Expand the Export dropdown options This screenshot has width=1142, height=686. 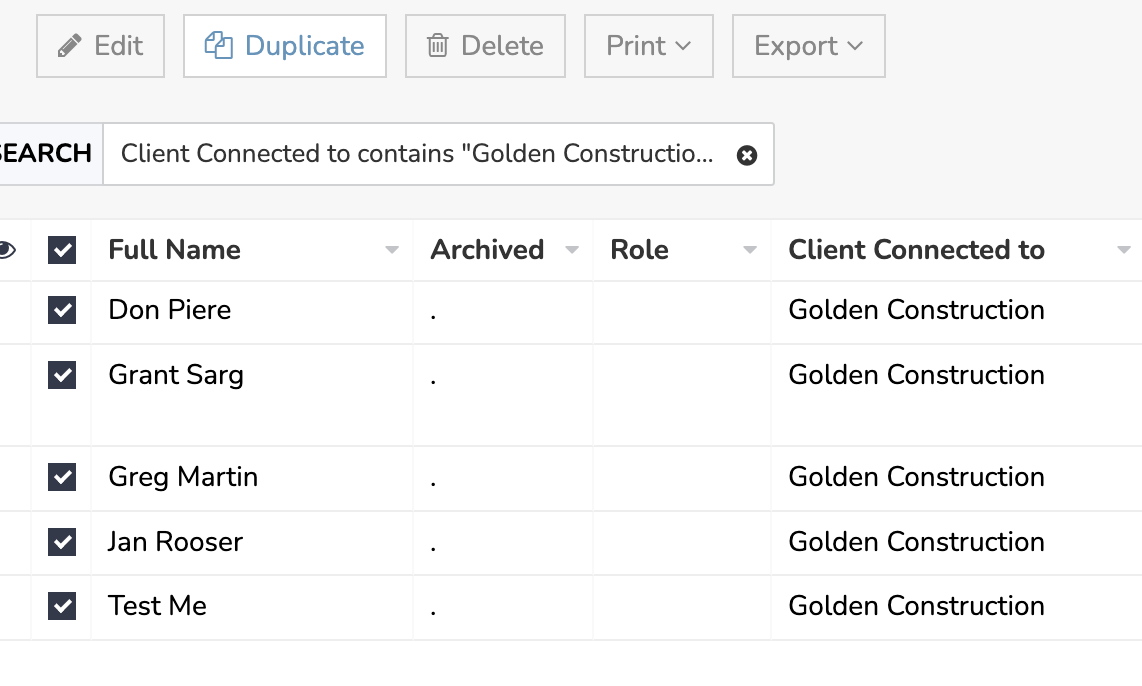coord(808,46)
